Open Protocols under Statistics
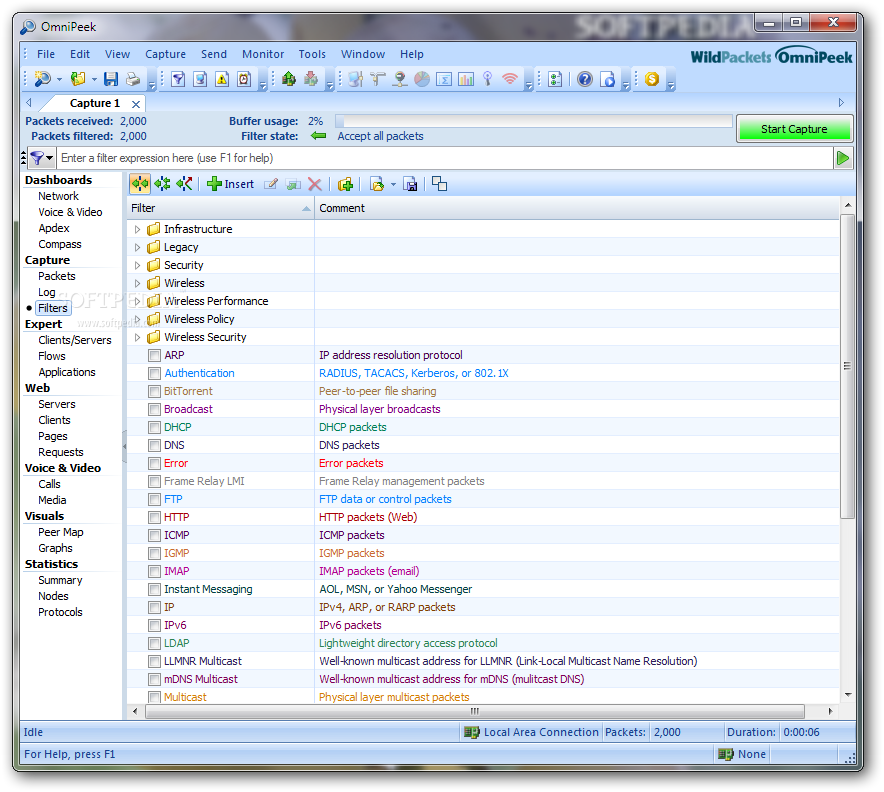Viewport: 884px width, 792px height. click(x=60, y=612)
